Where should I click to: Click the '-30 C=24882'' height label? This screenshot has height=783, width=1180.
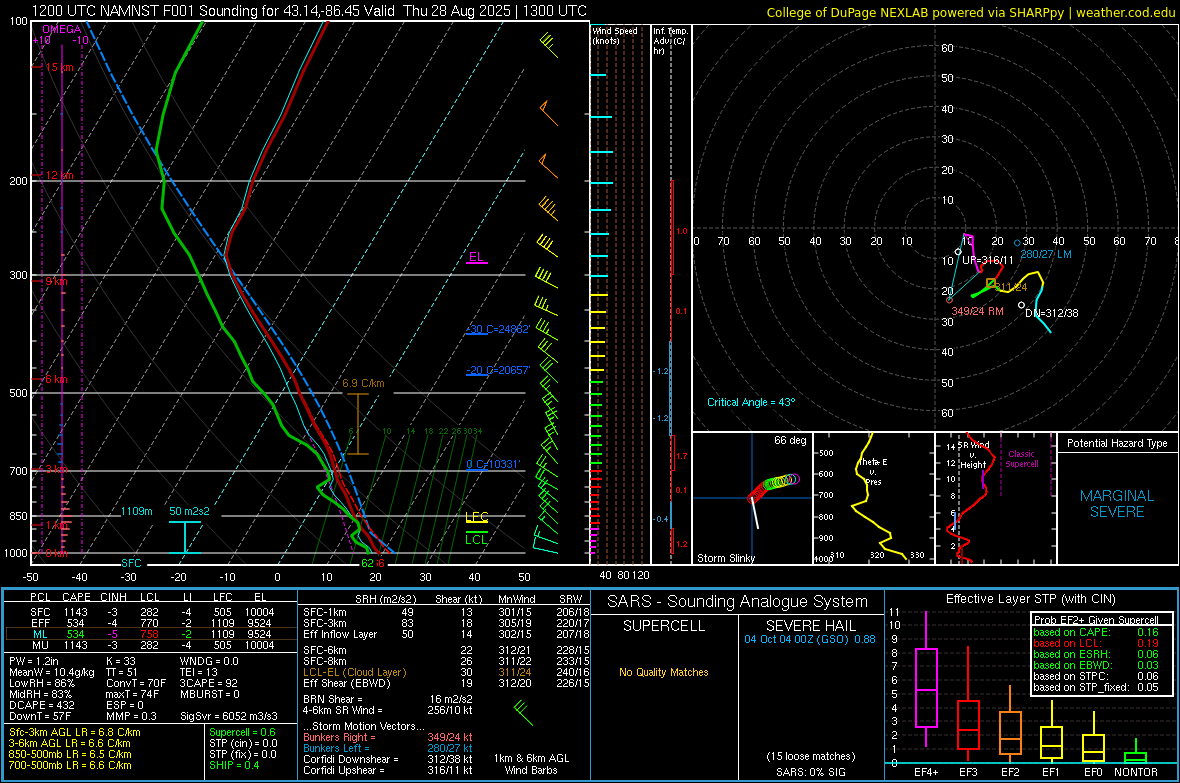(x=498, y=329)
